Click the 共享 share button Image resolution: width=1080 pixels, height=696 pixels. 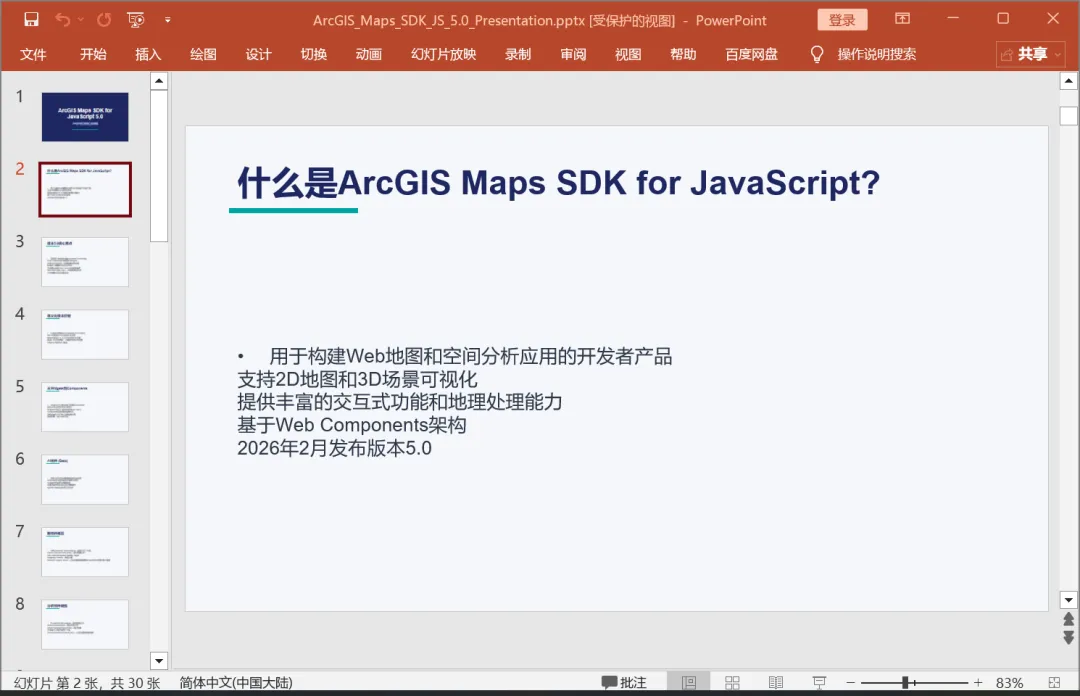[1031, 54]
